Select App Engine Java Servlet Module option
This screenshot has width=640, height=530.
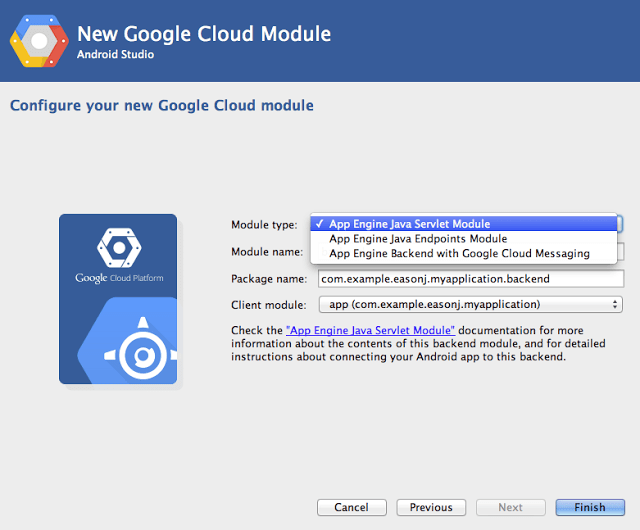pyautogui.click(x=464, y=224)
